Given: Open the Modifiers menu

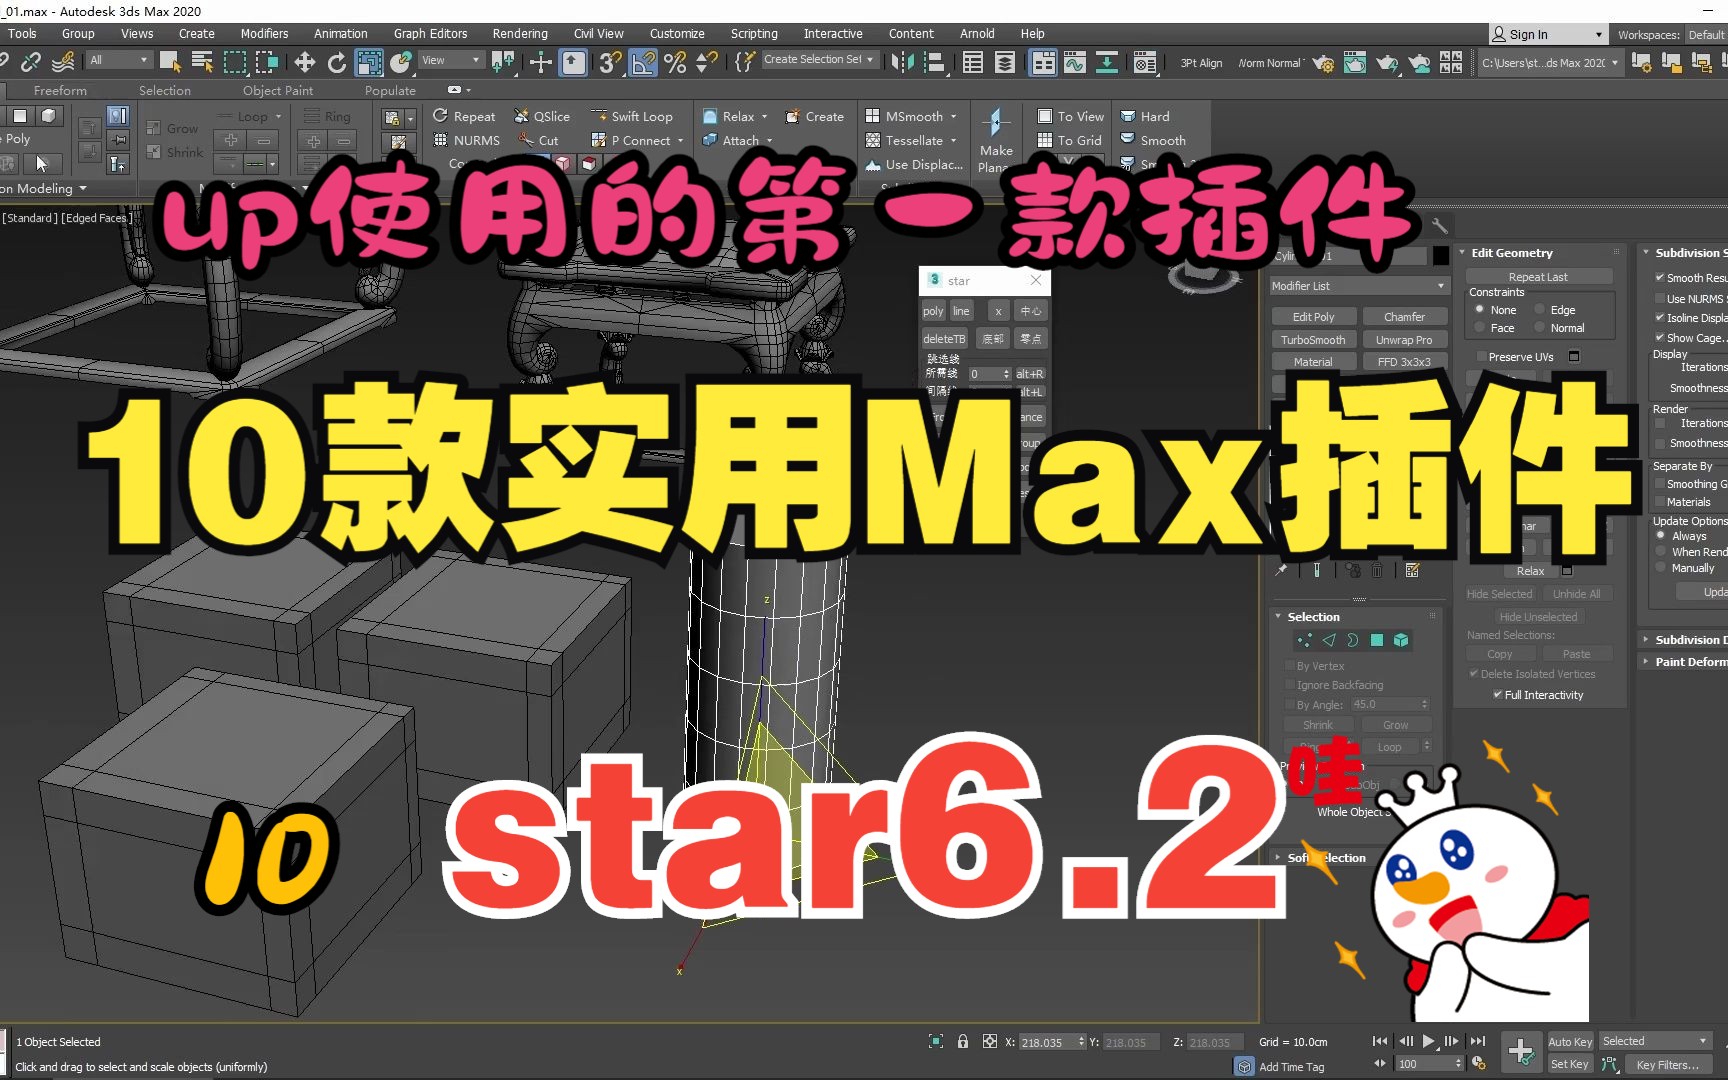Looking at the screenshot, I should click(264, 34).
